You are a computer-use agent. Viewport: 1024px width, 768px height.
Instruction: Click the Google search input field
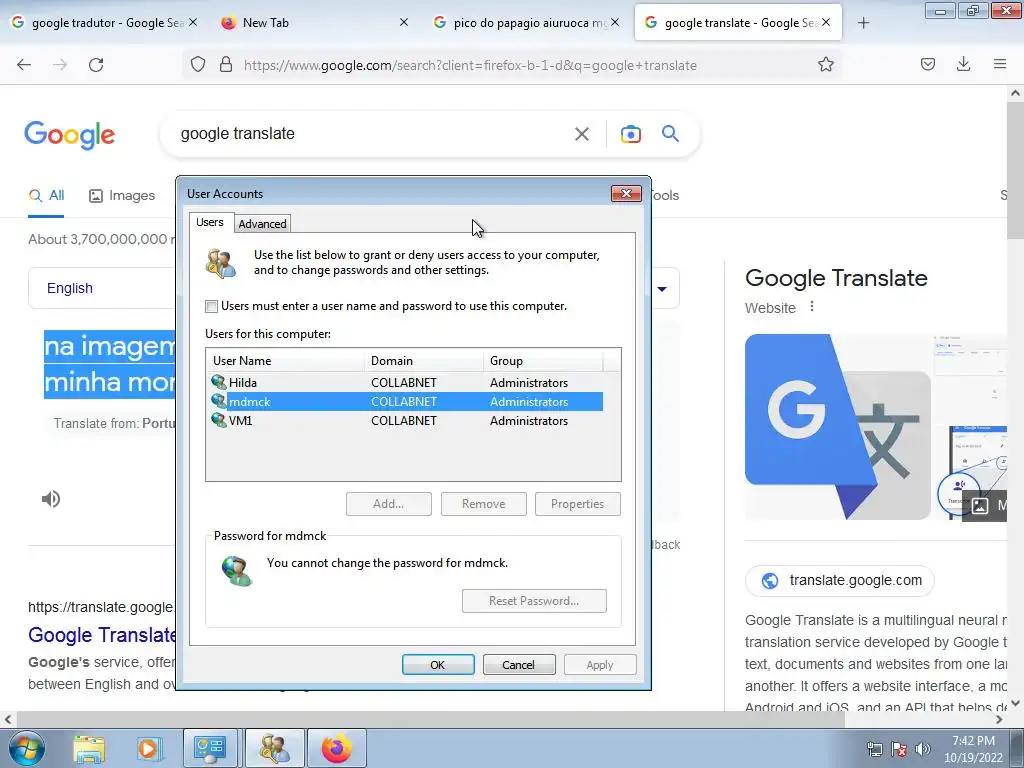(x=372, y=134)
